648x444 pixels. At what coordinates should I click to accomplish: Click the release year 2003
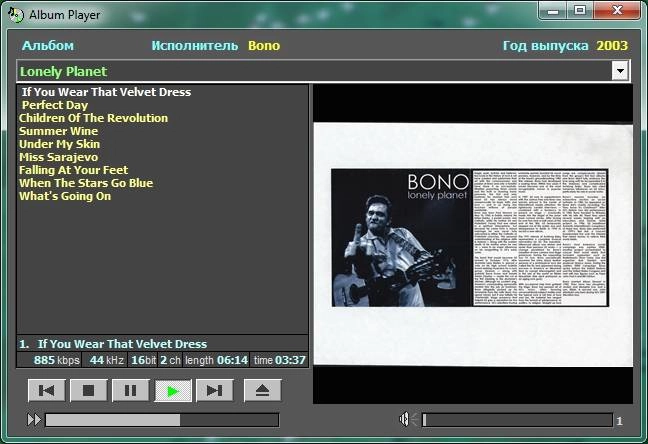click(x=612, y=45)
